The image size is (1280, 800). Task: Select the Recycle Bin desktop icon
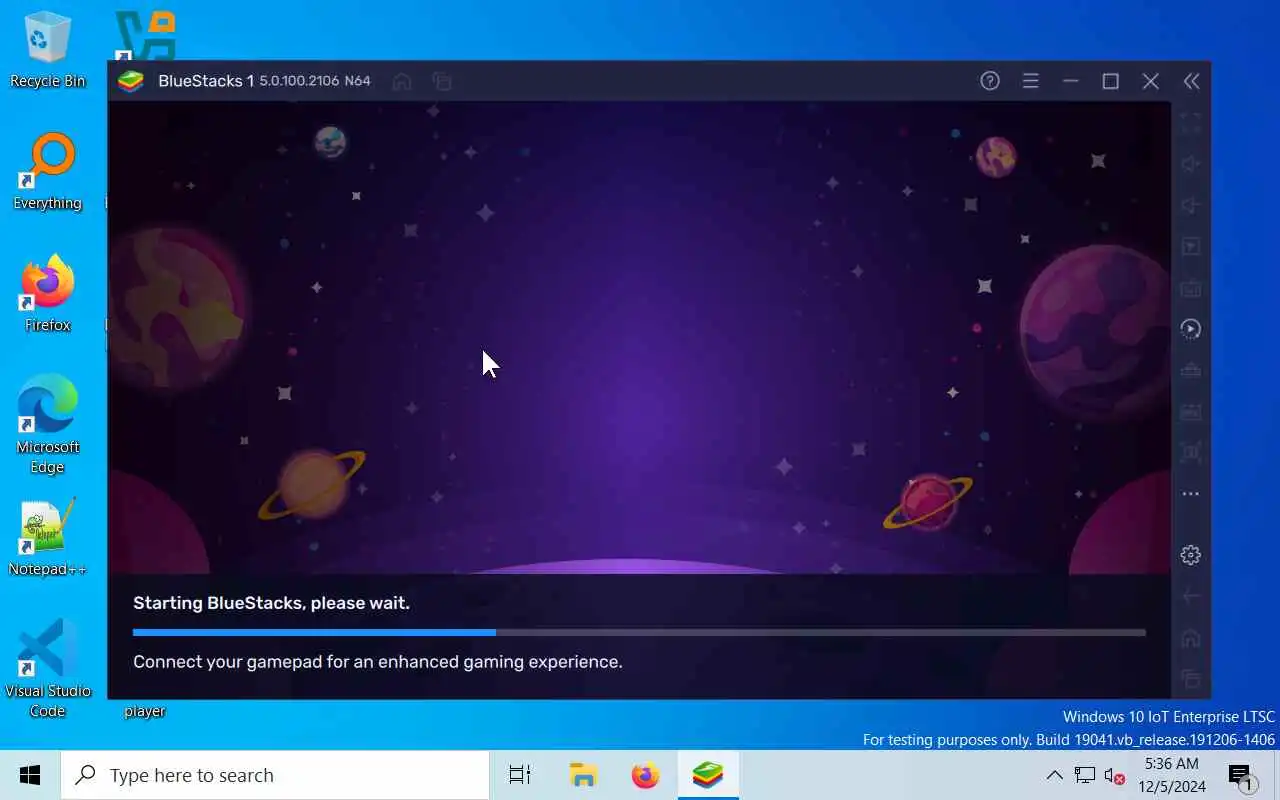click(x=47, y=49)
